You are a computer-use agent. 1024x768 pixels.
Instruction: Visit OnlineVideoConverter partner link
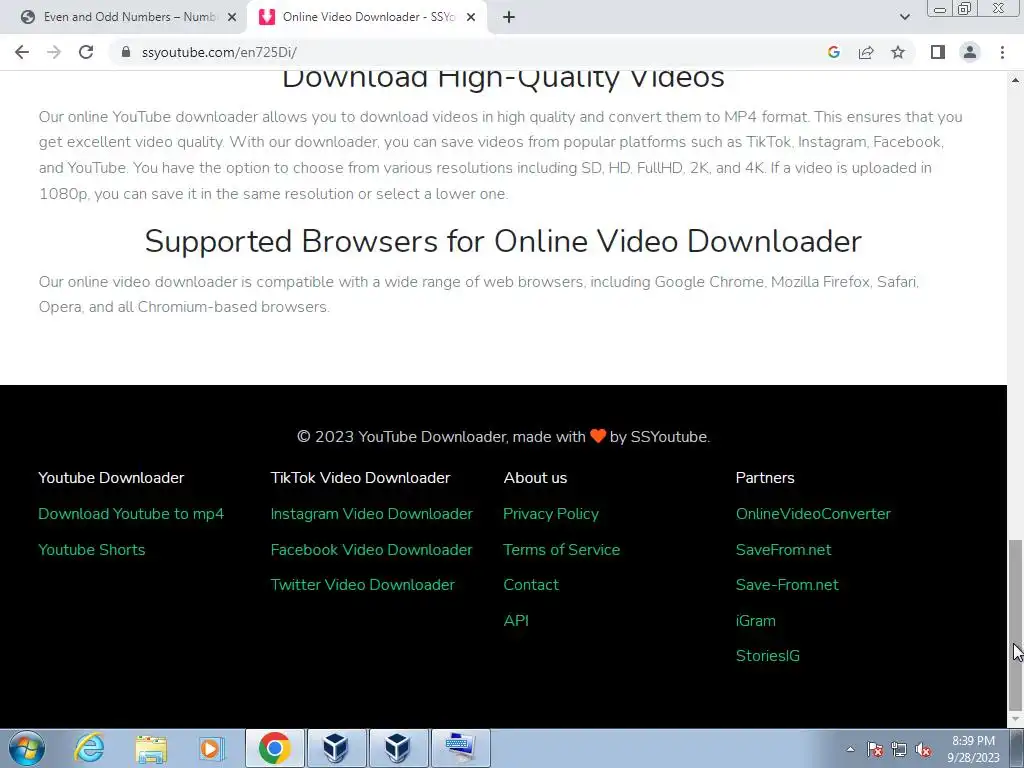pyautogui.click(x=813, y=514)
